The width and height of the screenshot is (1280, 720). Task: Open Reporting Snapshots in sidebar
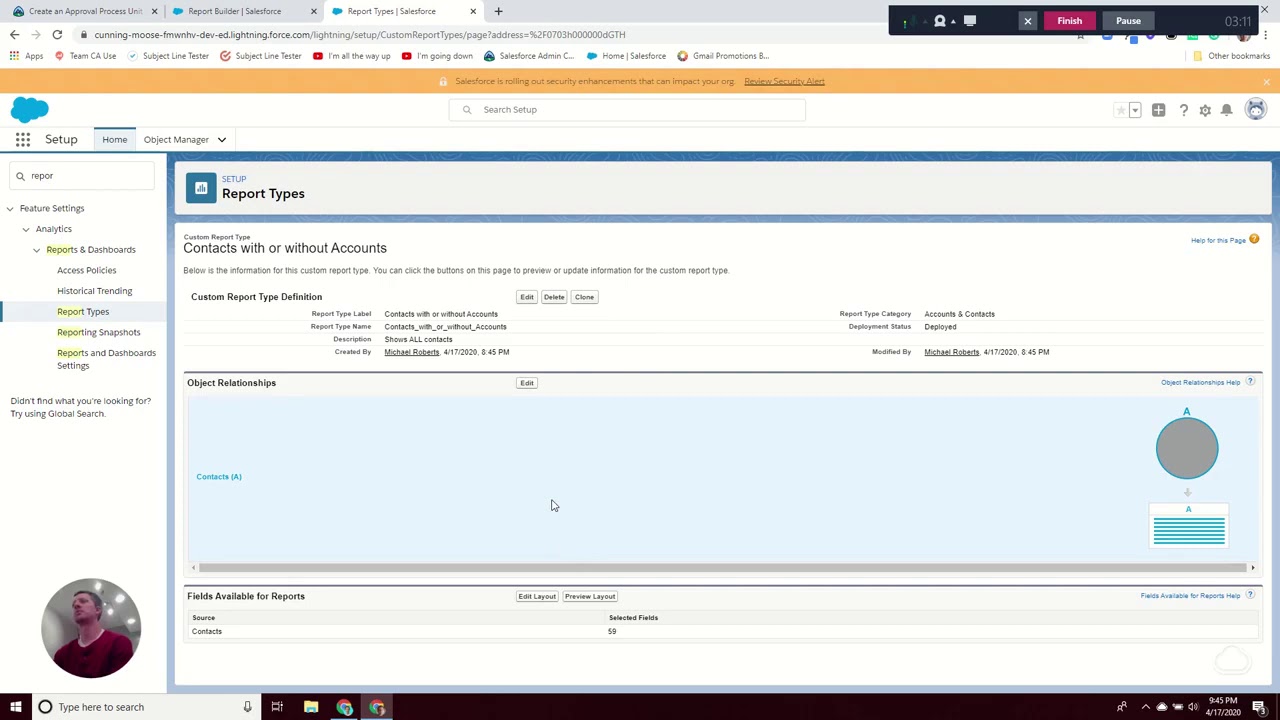tap(98, 332)
